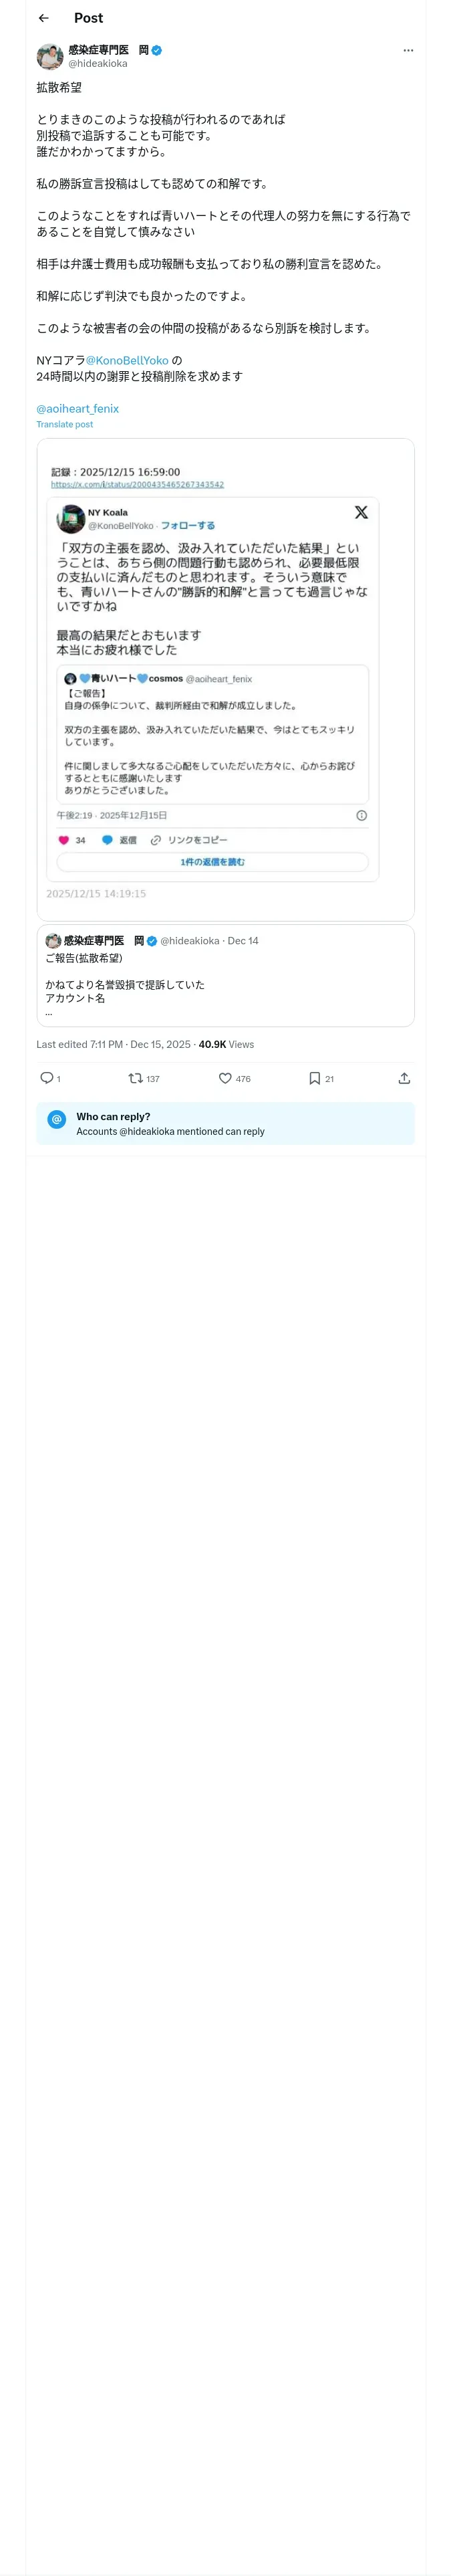Open the more options ellipsis menu
The image size is (451, 2576).
coord(407,50)
